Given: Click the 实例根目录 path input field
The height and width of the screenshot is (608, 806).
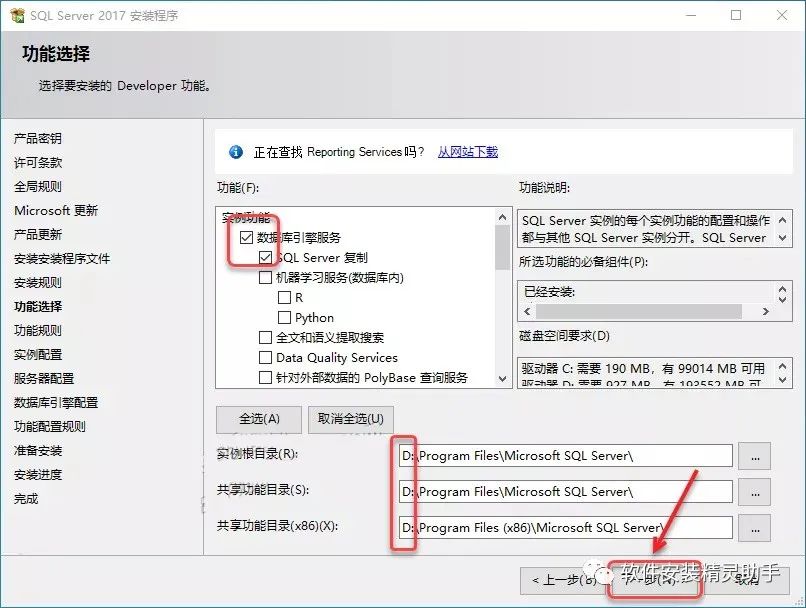Looking at the screenshot, I should coord(565,456).
